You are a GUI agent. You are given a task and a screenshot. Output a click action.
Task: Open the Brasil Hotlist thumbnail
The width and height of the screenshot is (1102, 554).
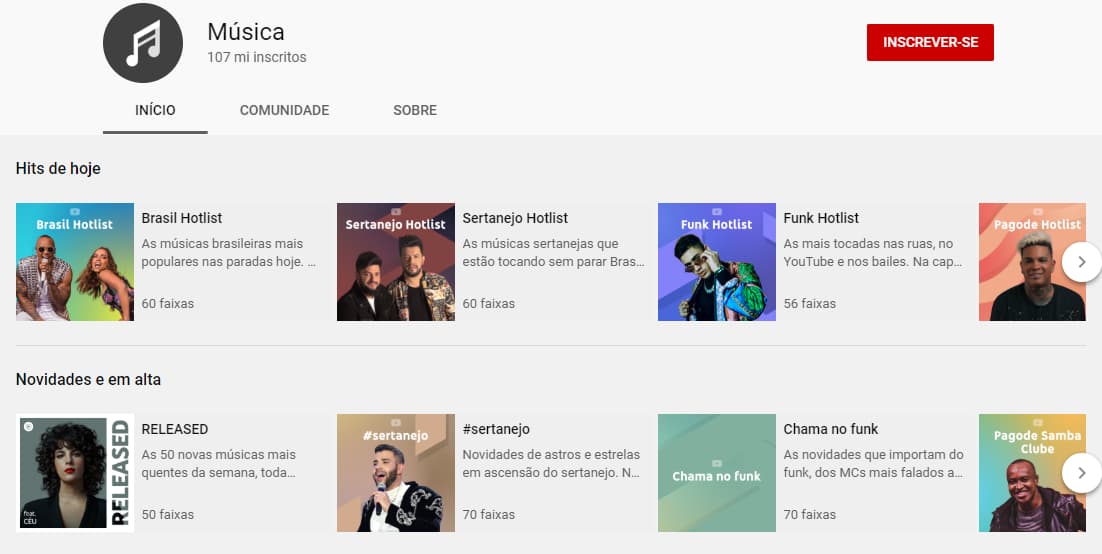75,262
